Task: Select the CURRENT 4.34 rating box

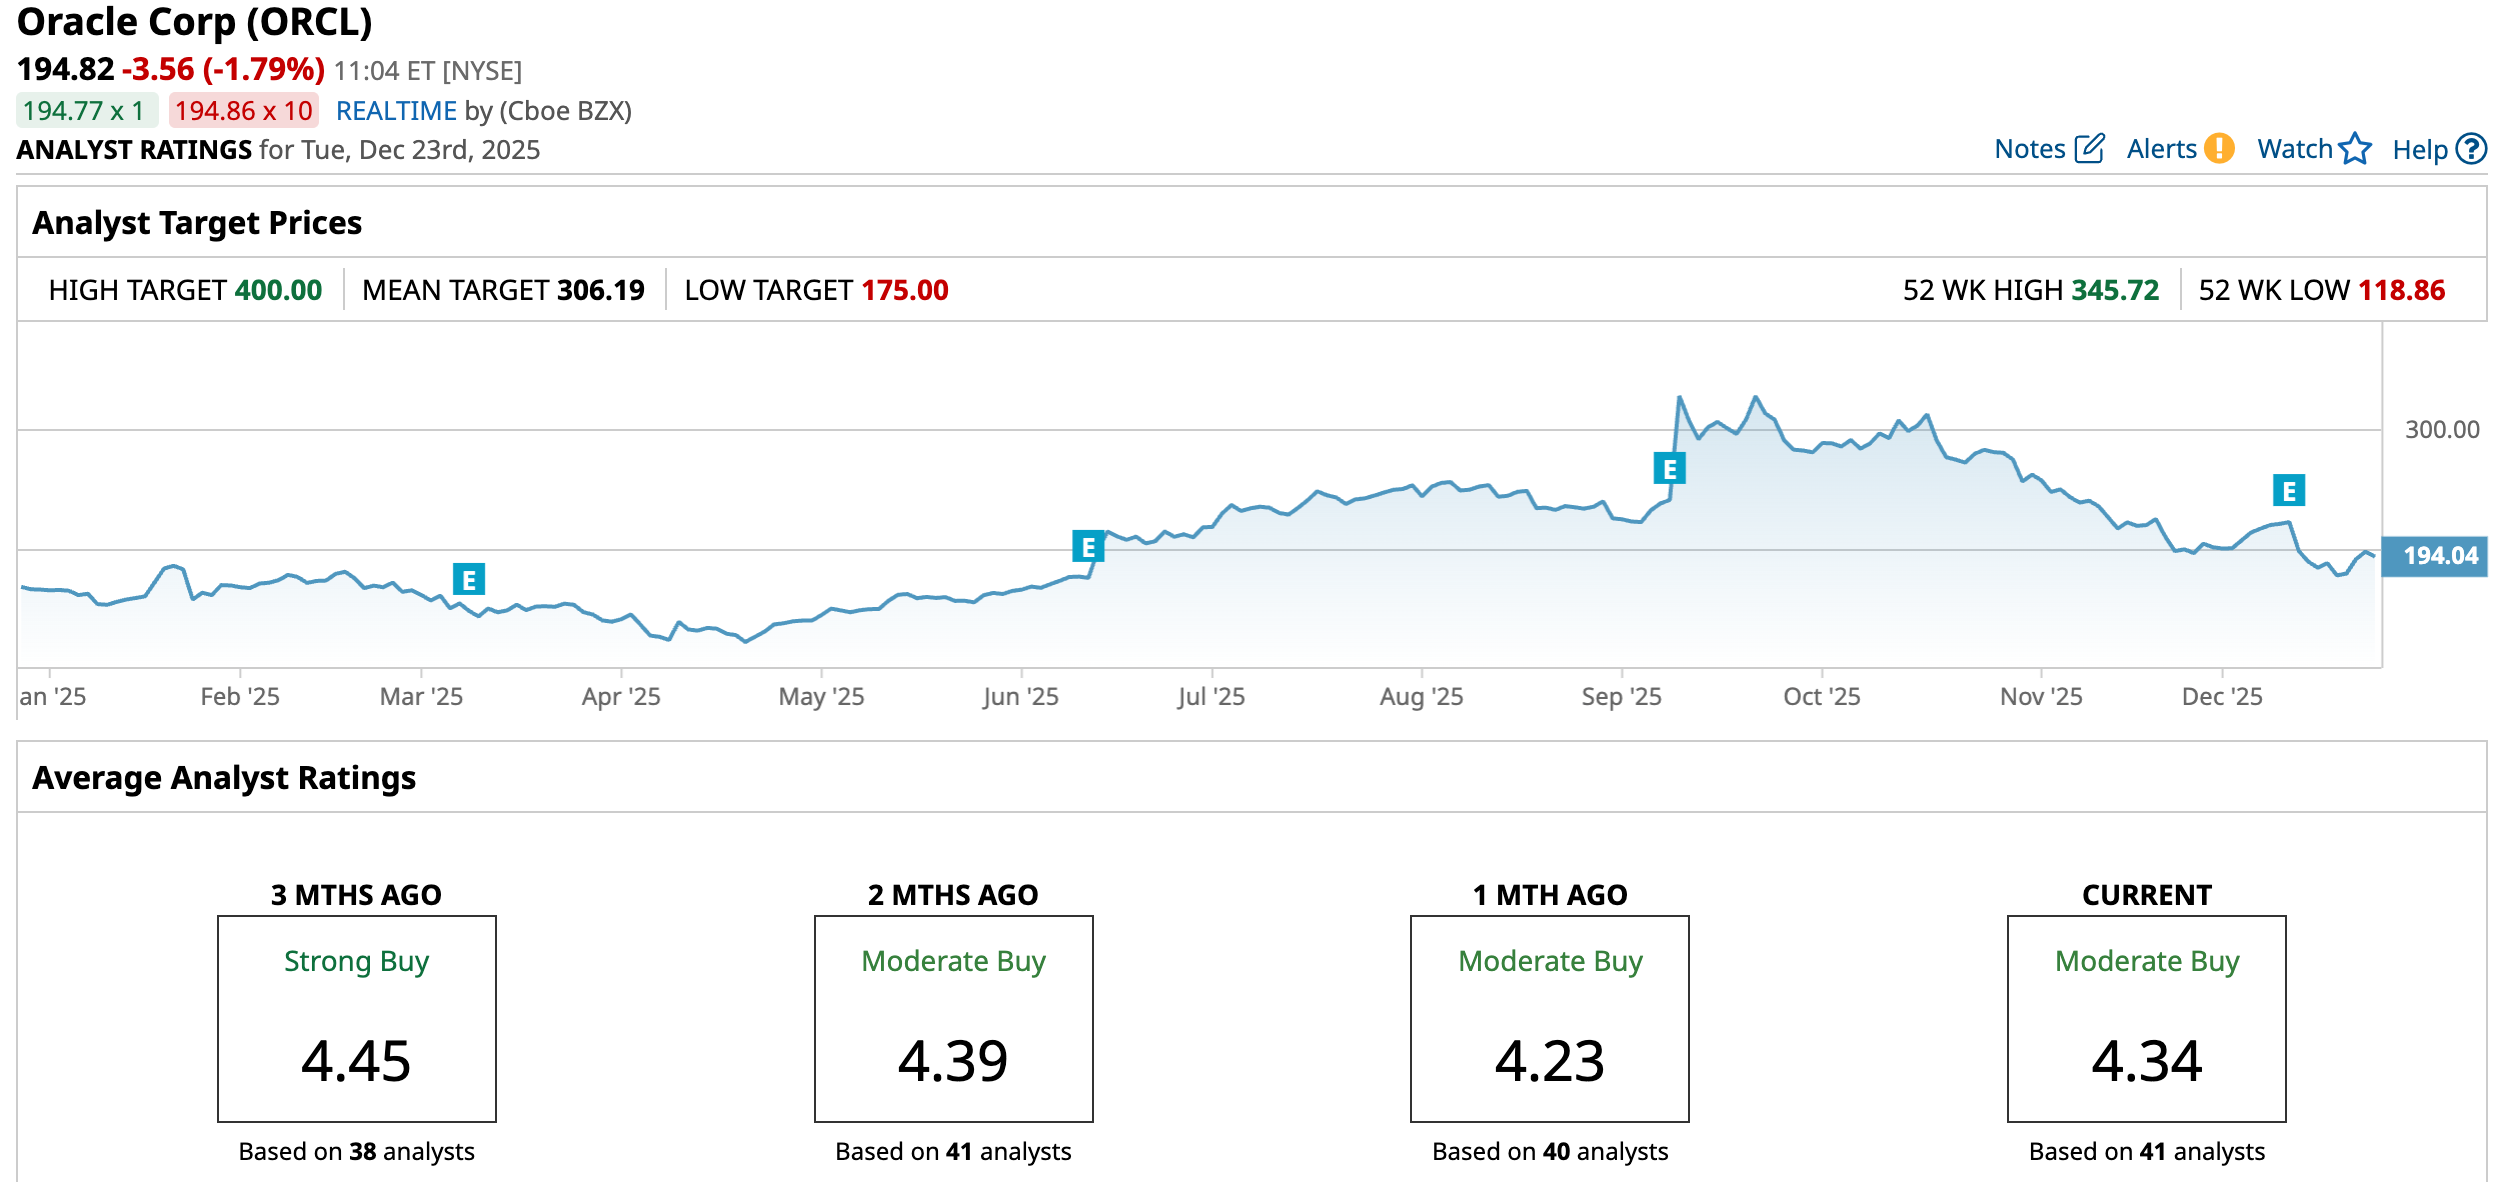Action: pos(2146,1018)
